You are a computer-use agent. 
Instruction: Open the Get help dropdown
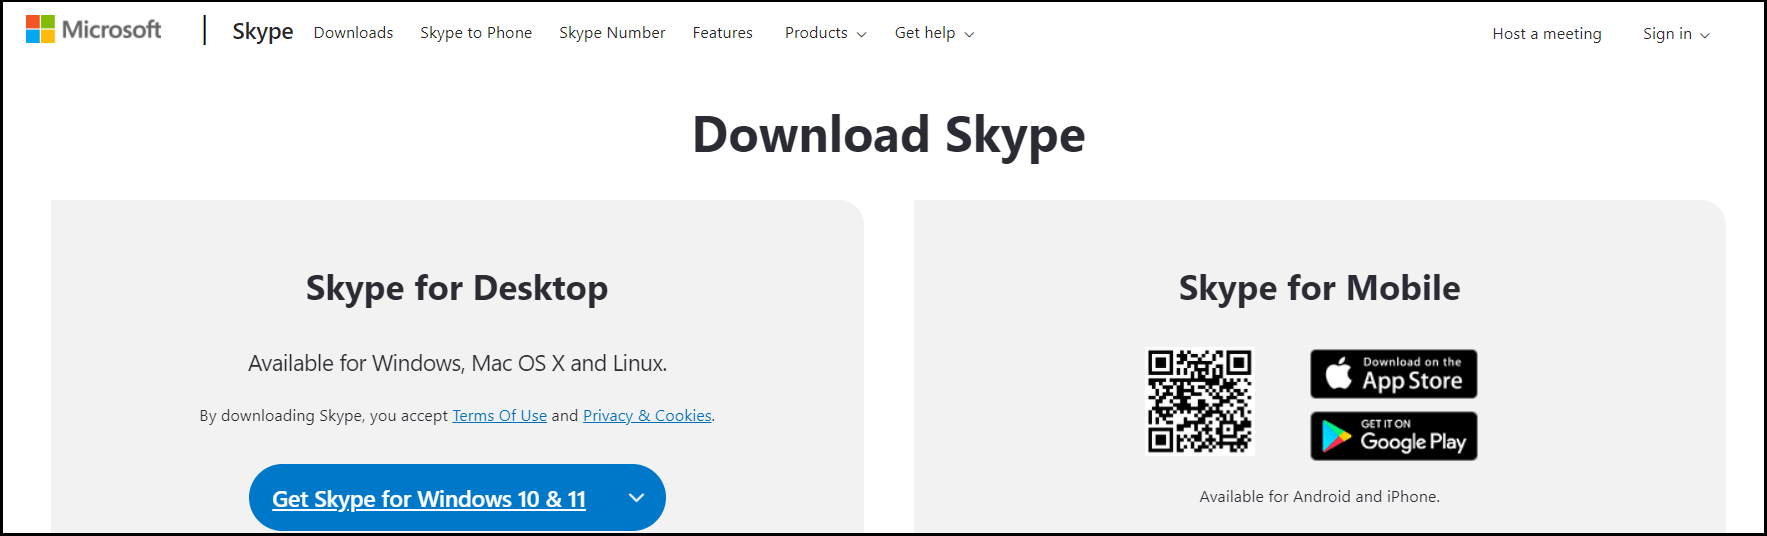click(934, 33)
